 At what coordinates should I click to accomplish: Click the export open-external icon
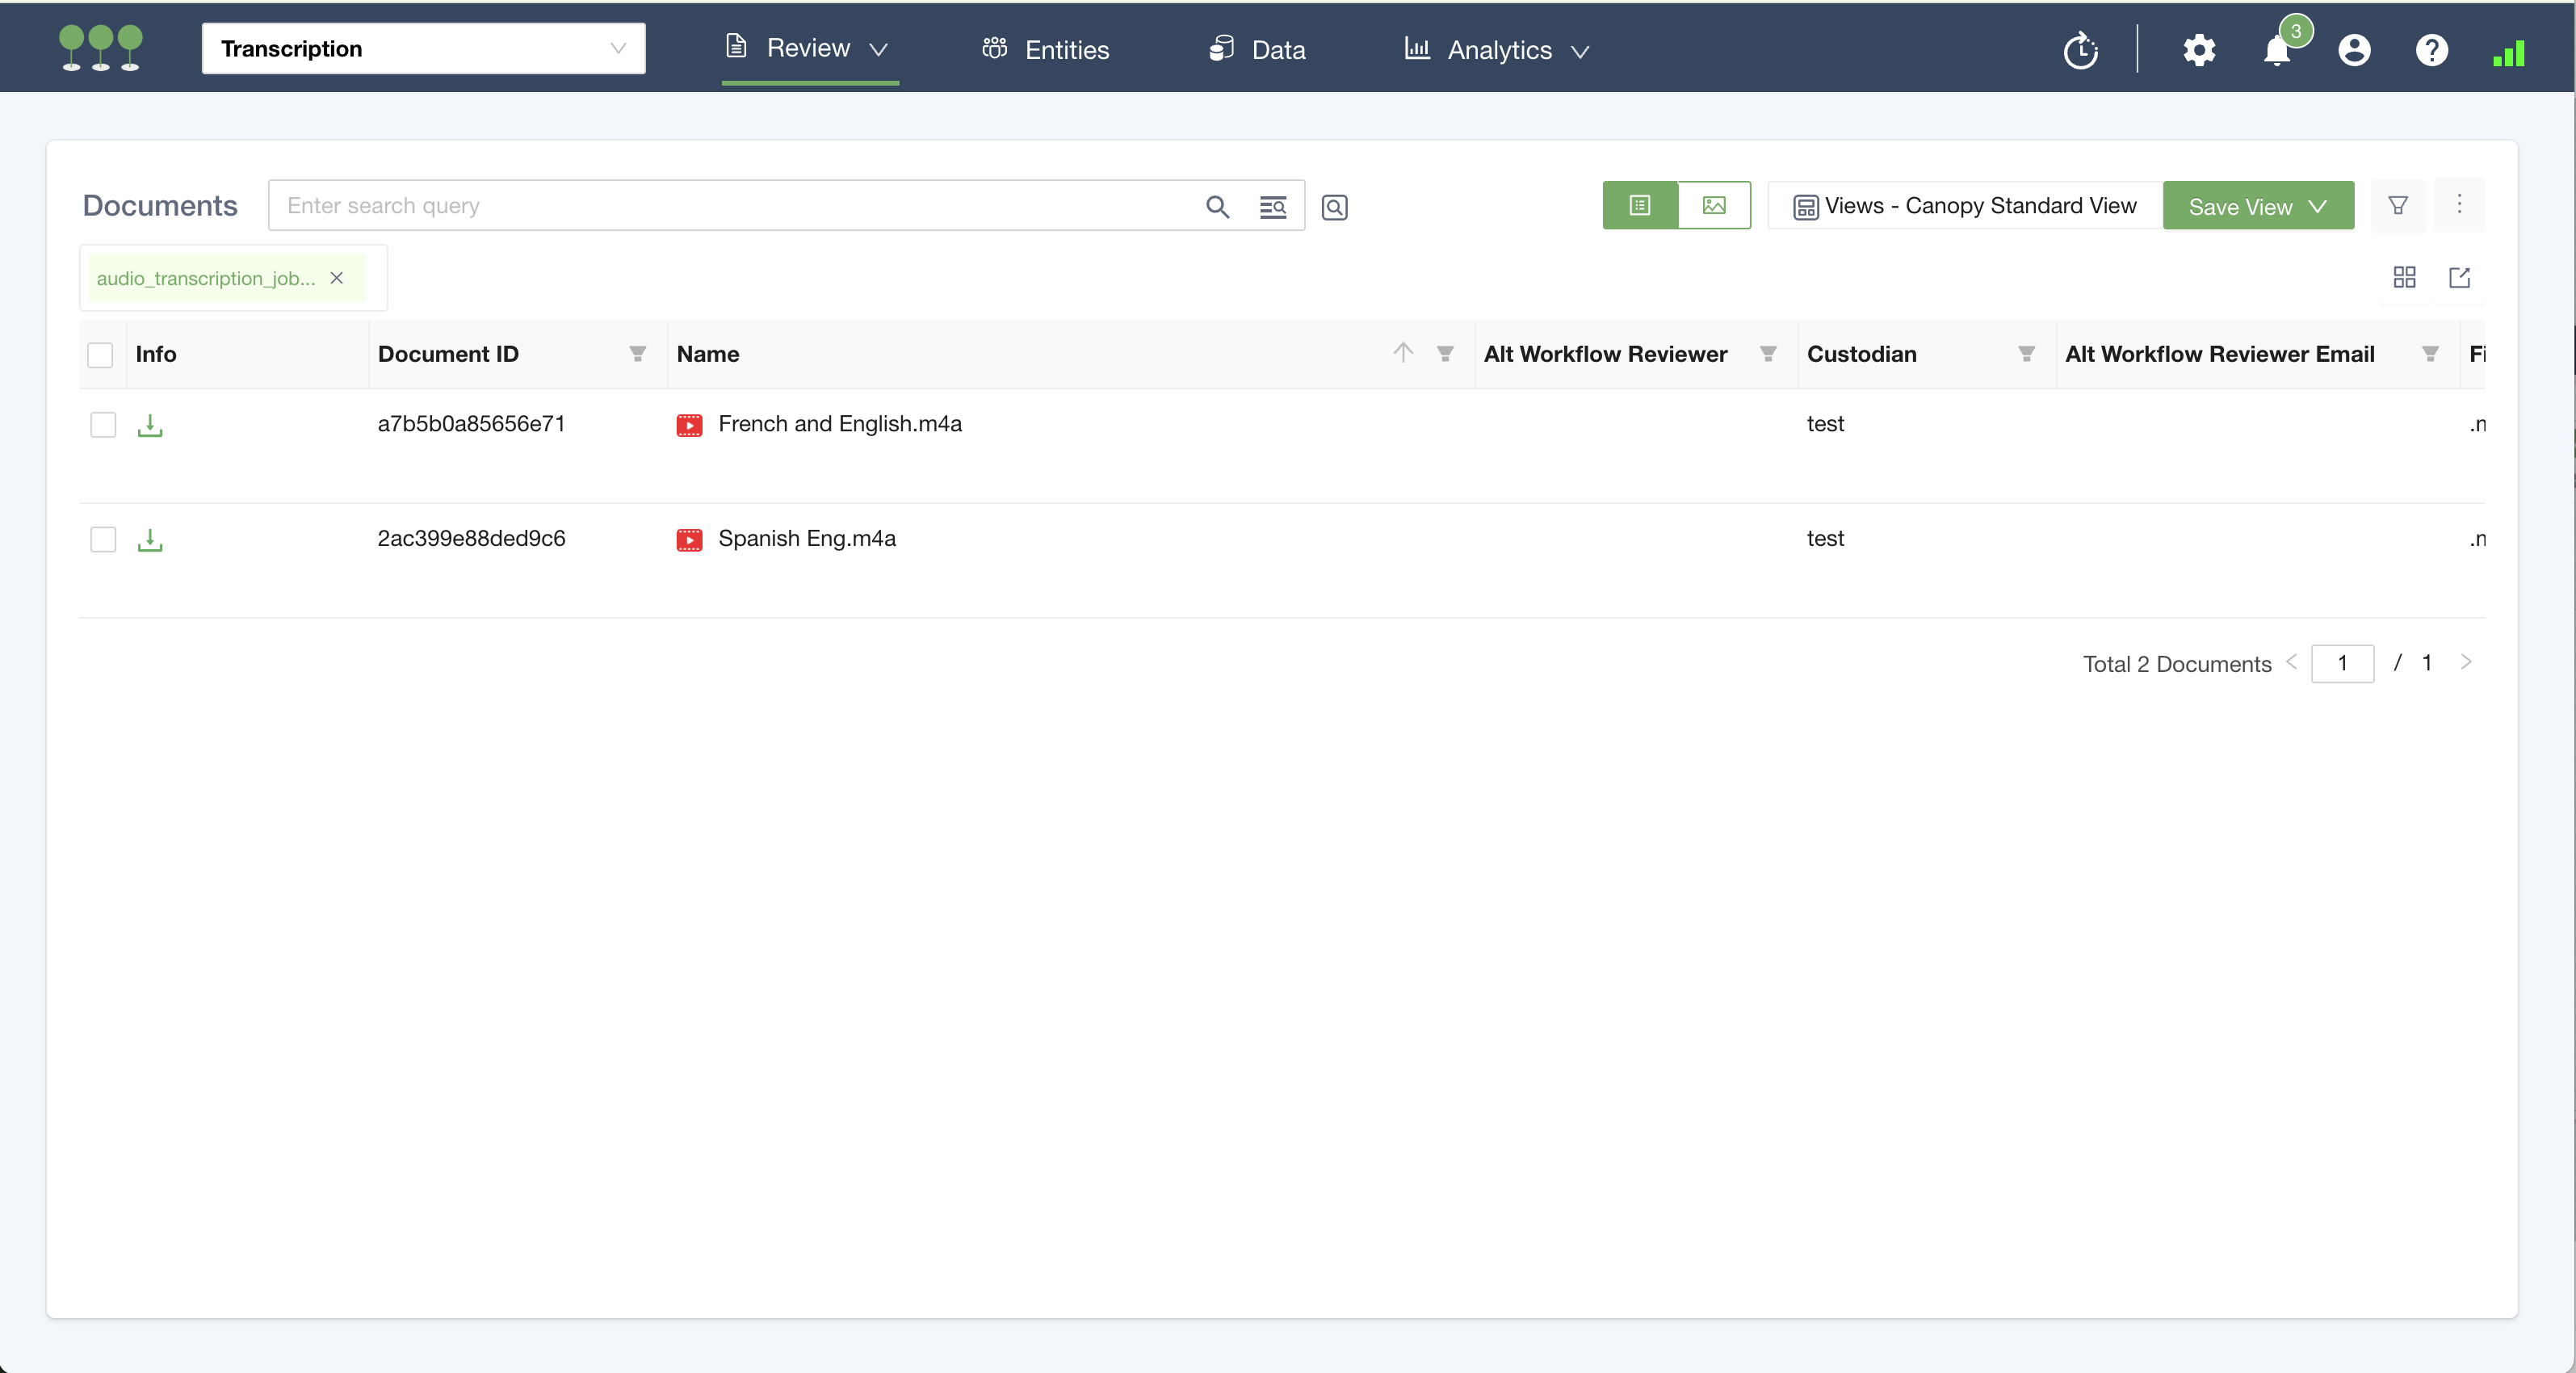tap(2459, 277)
